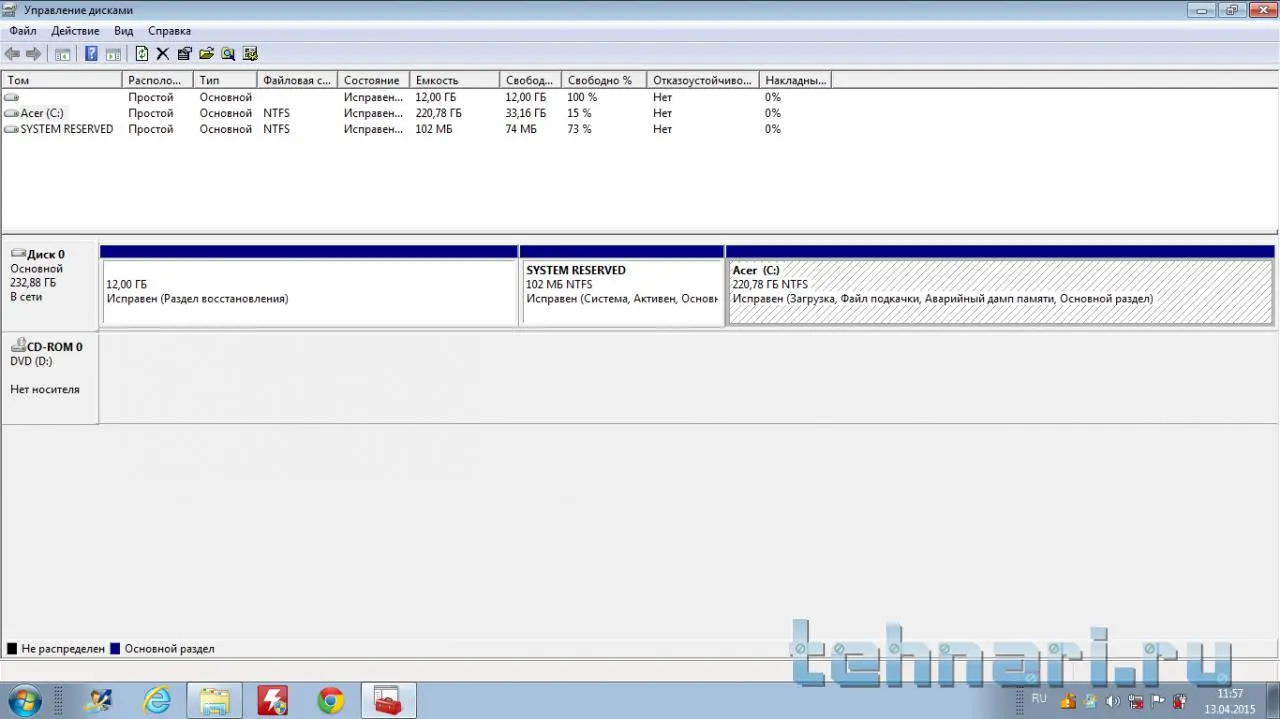1280x719 pixels.
Task: Click the RU language indicator
Action: 1039,698
